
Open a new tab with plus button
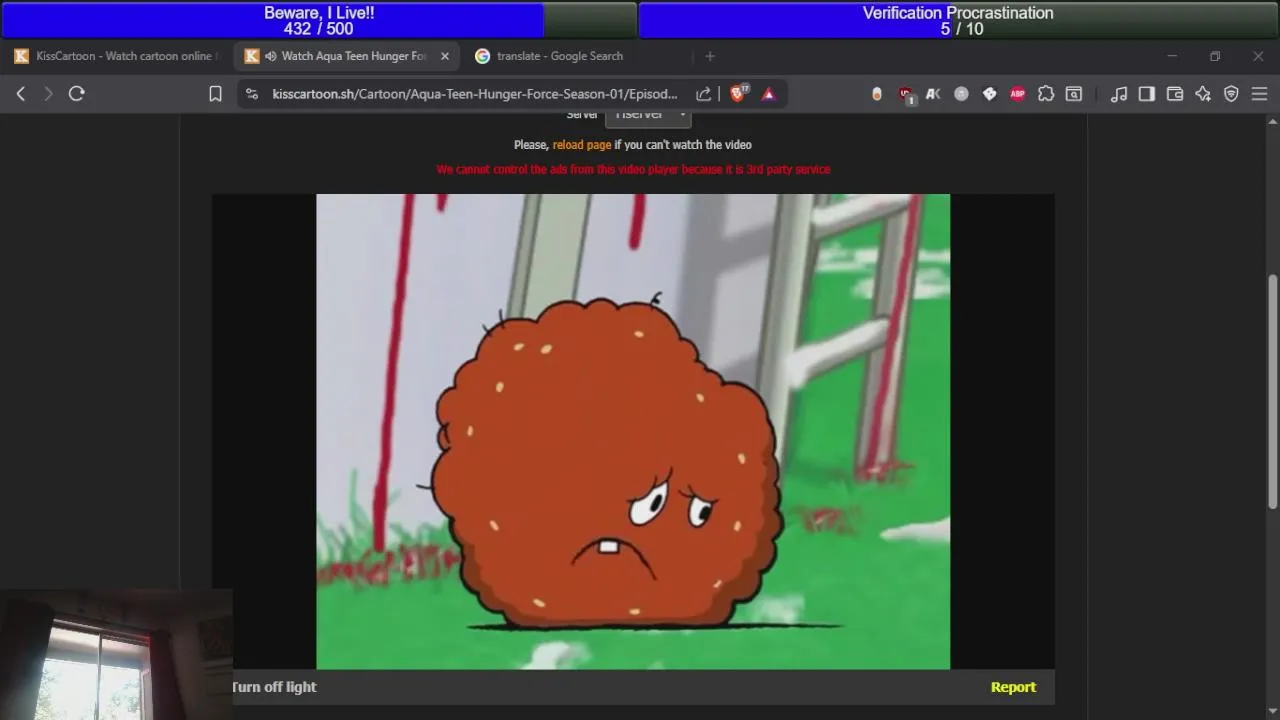pyautogui.click(x=710, y=56)
